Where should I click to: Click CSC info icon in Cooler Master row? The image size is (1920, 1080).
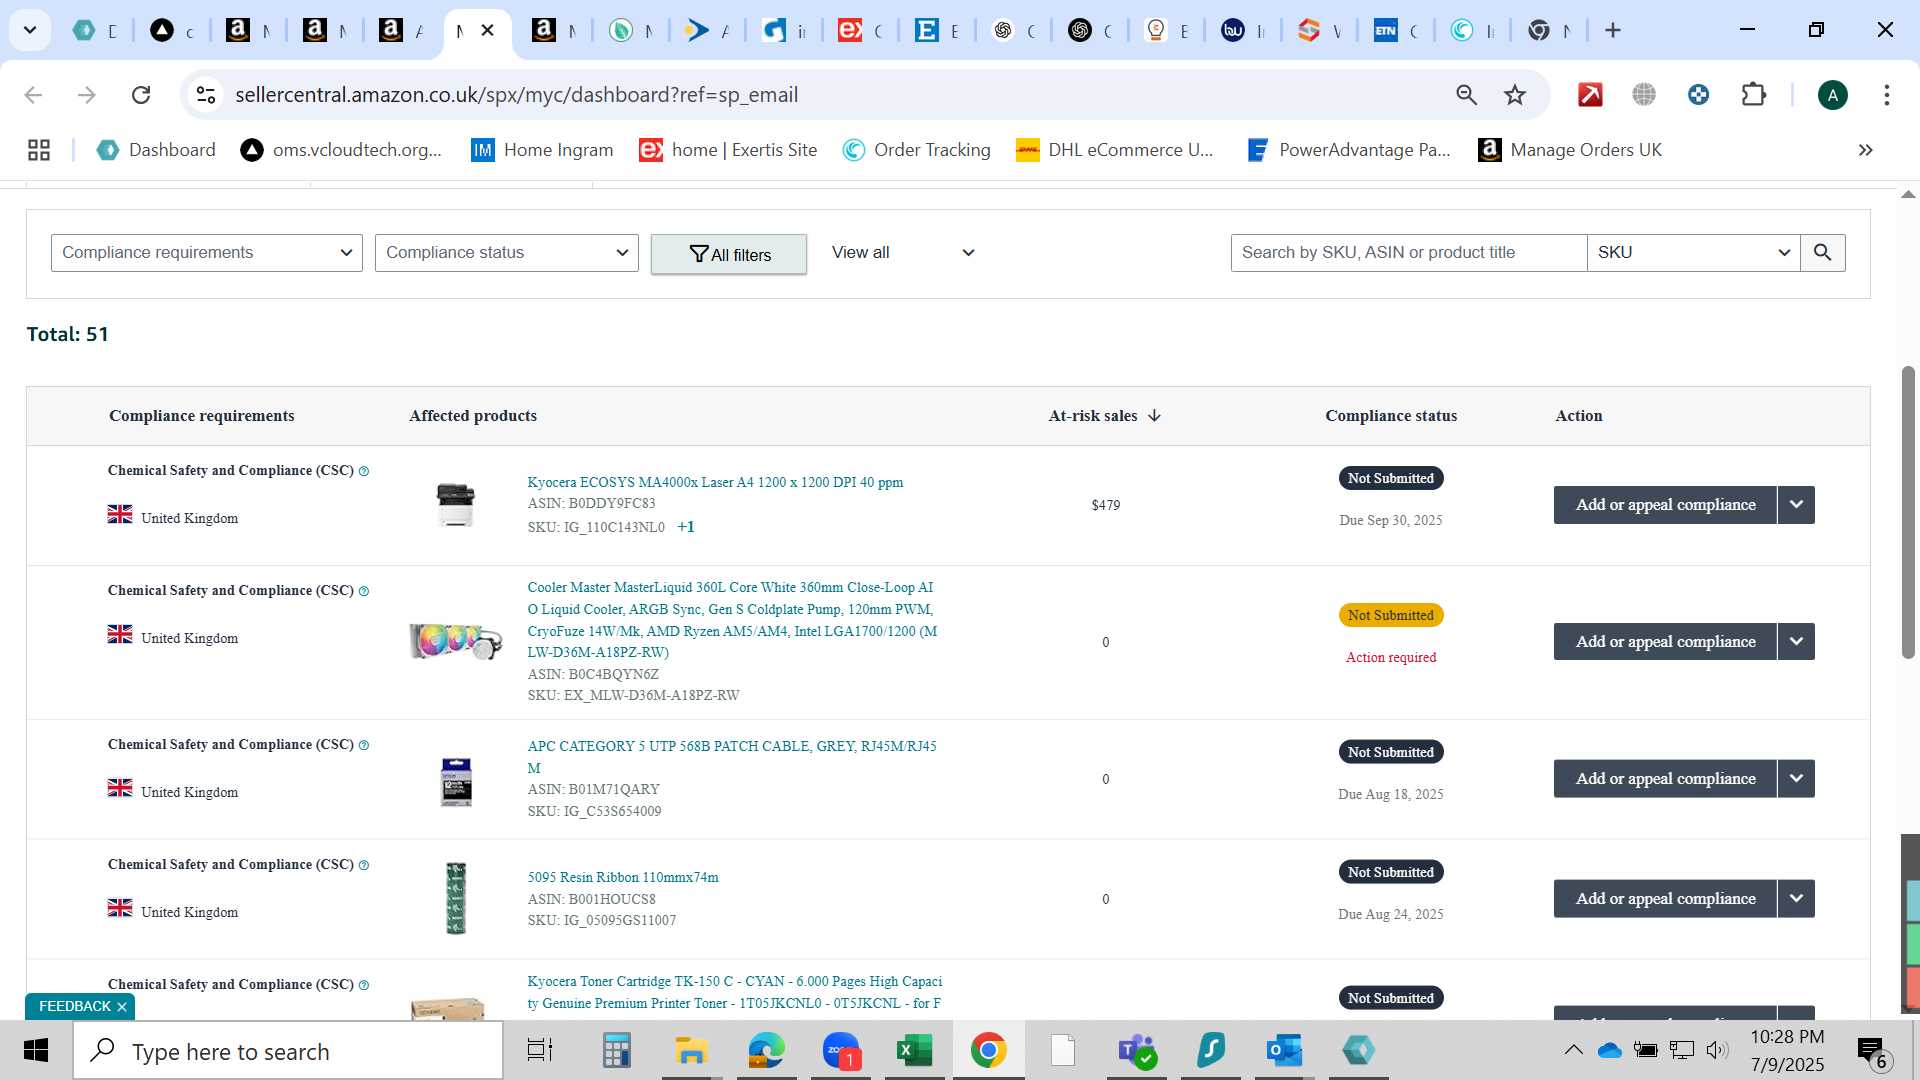(x=364, y=591)
